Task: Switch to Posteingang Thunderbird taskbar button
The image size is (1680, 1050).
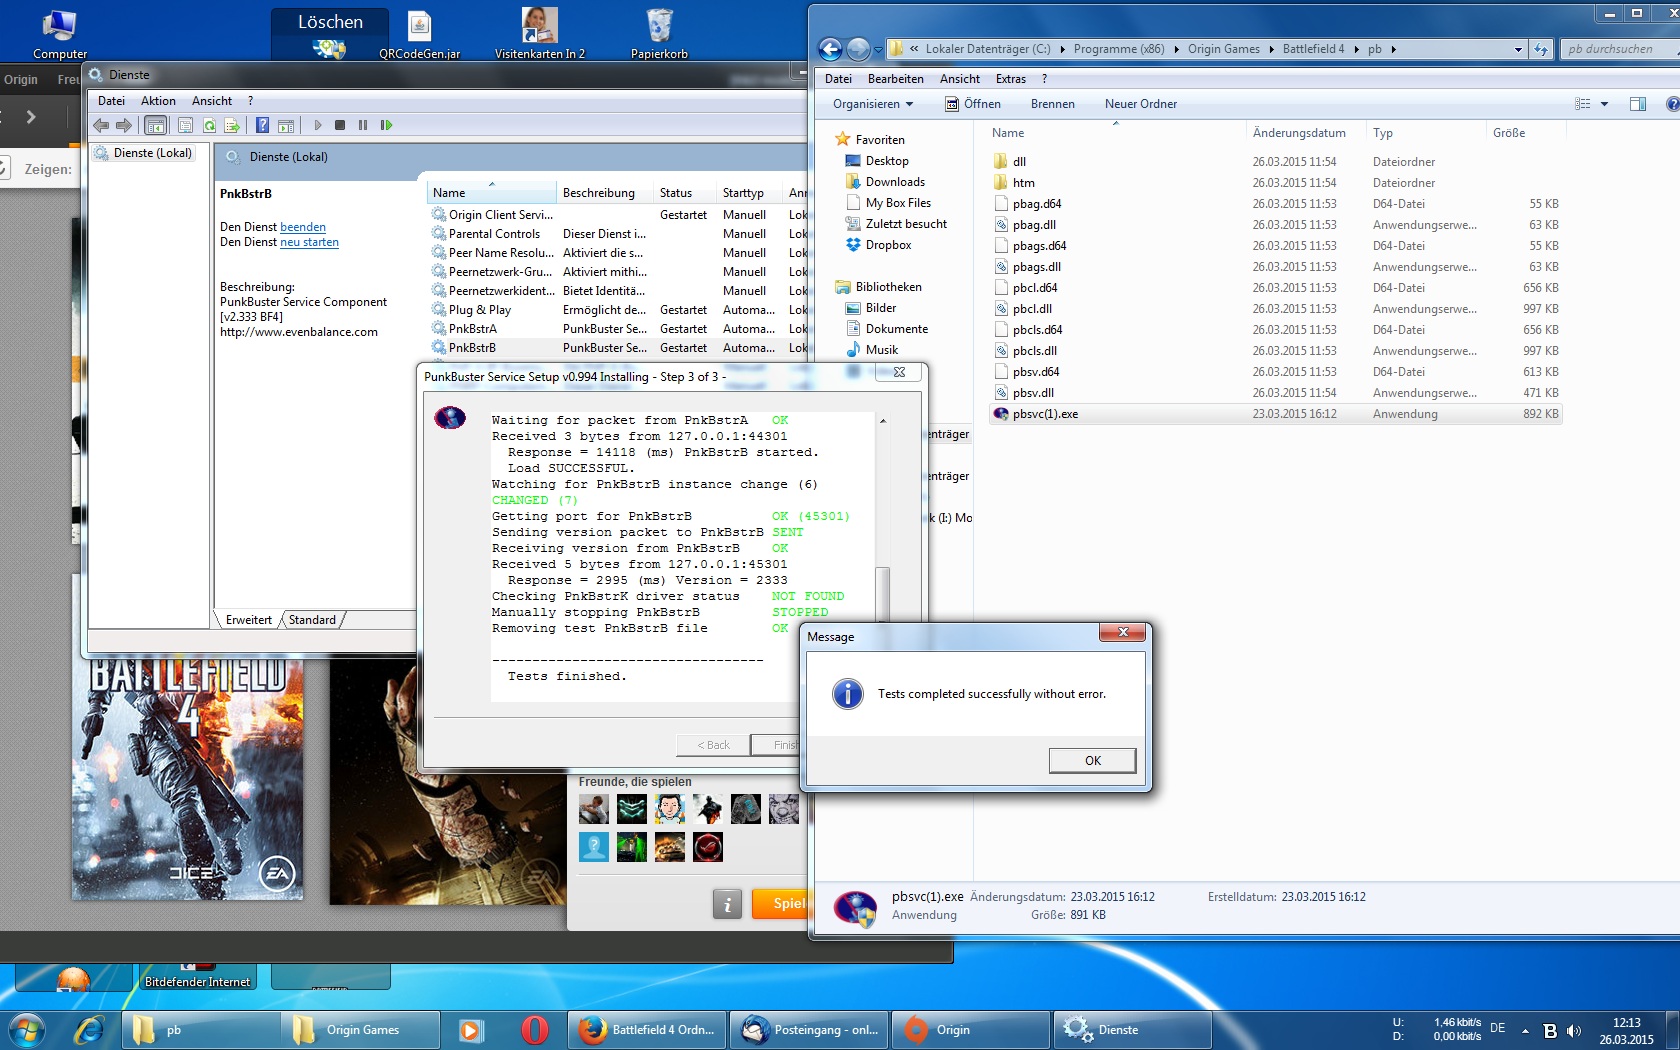Action: click(x=810, y=1029)
